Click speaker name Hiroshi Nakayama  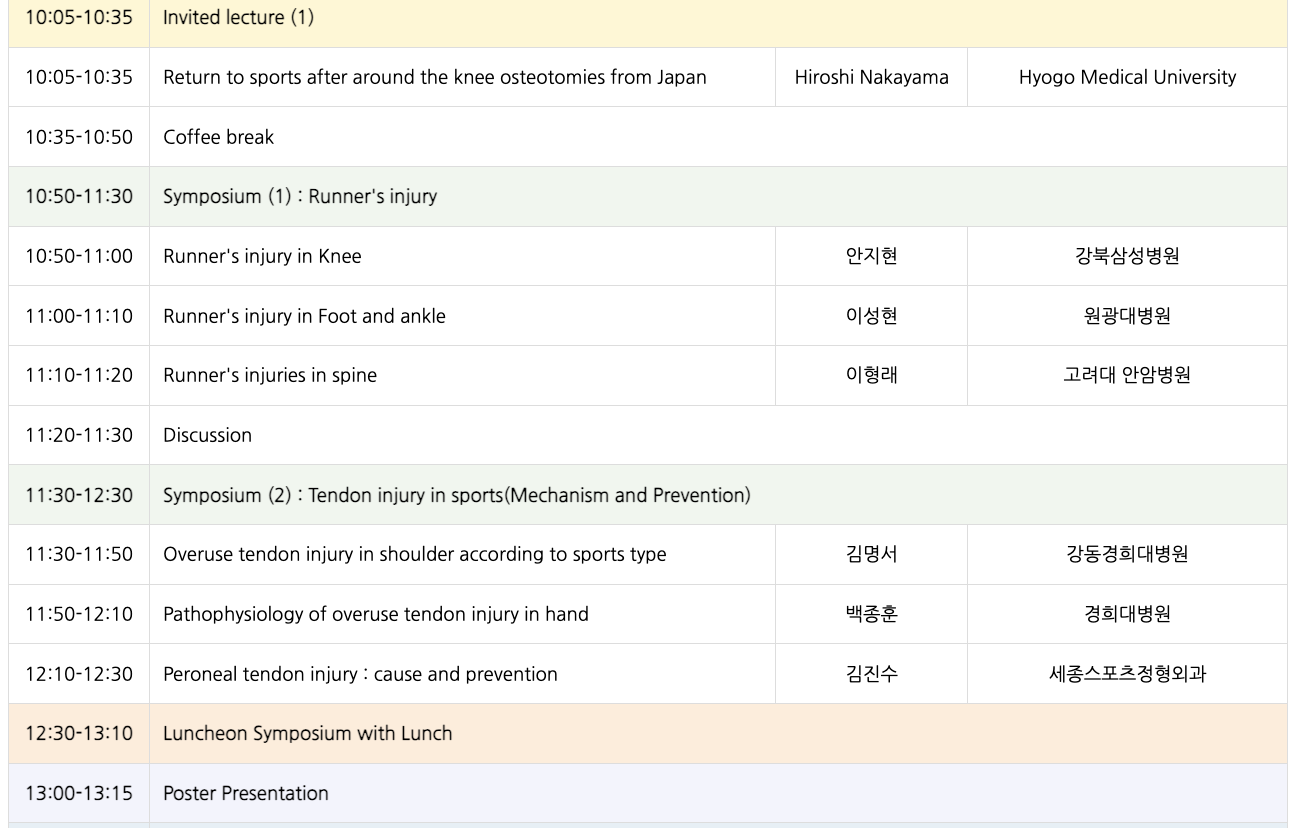coord(871,77)
